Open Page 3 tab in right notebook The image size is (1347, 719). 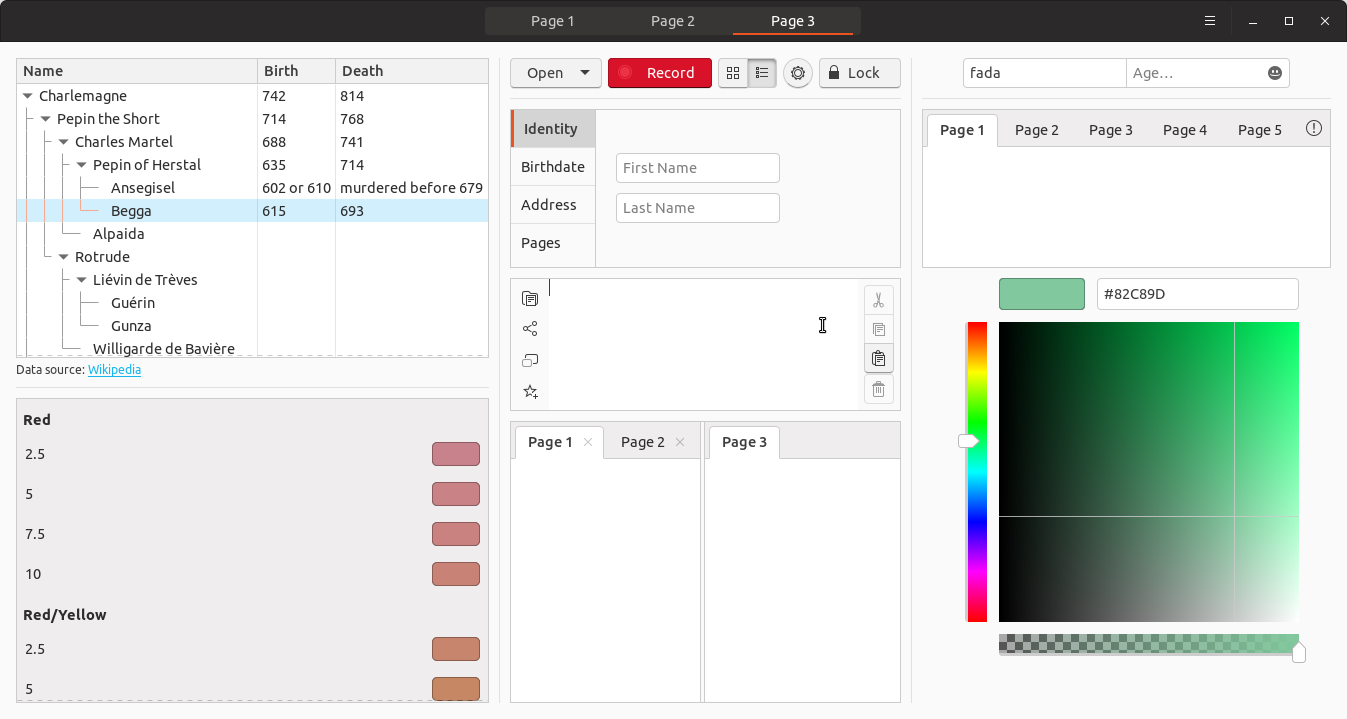[1110, 130]
